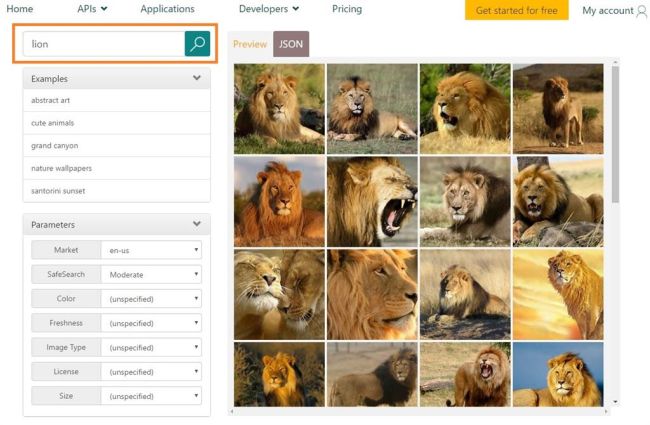Select the abstract art example query
Image resolution: width=650 pixels, height=425 pixels.
[x=116, y=100]
